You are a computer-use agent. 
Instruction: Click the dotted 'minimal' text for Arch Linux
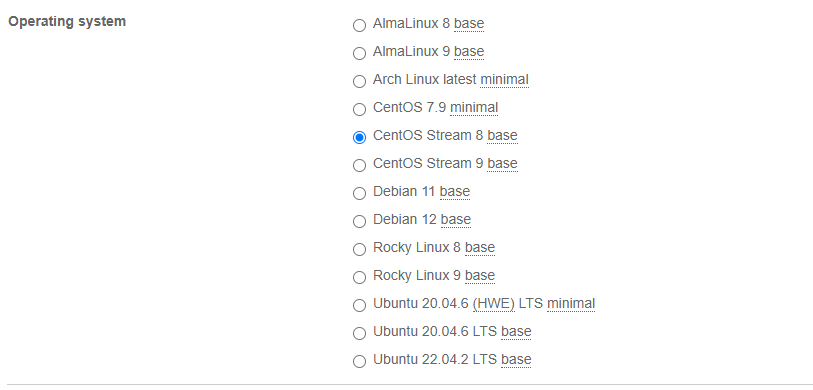click(504, 80)
